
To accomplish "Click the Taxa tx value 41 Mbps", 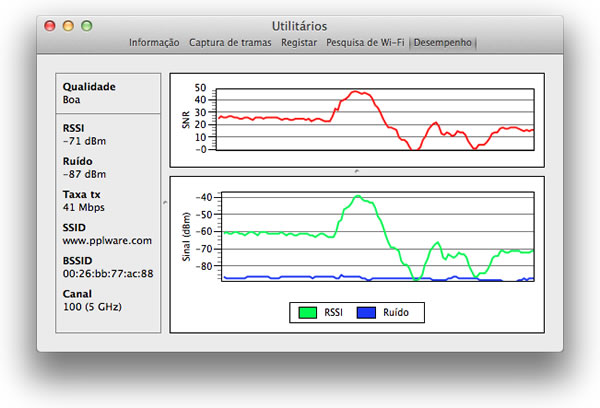I will [x=84, y=207].
